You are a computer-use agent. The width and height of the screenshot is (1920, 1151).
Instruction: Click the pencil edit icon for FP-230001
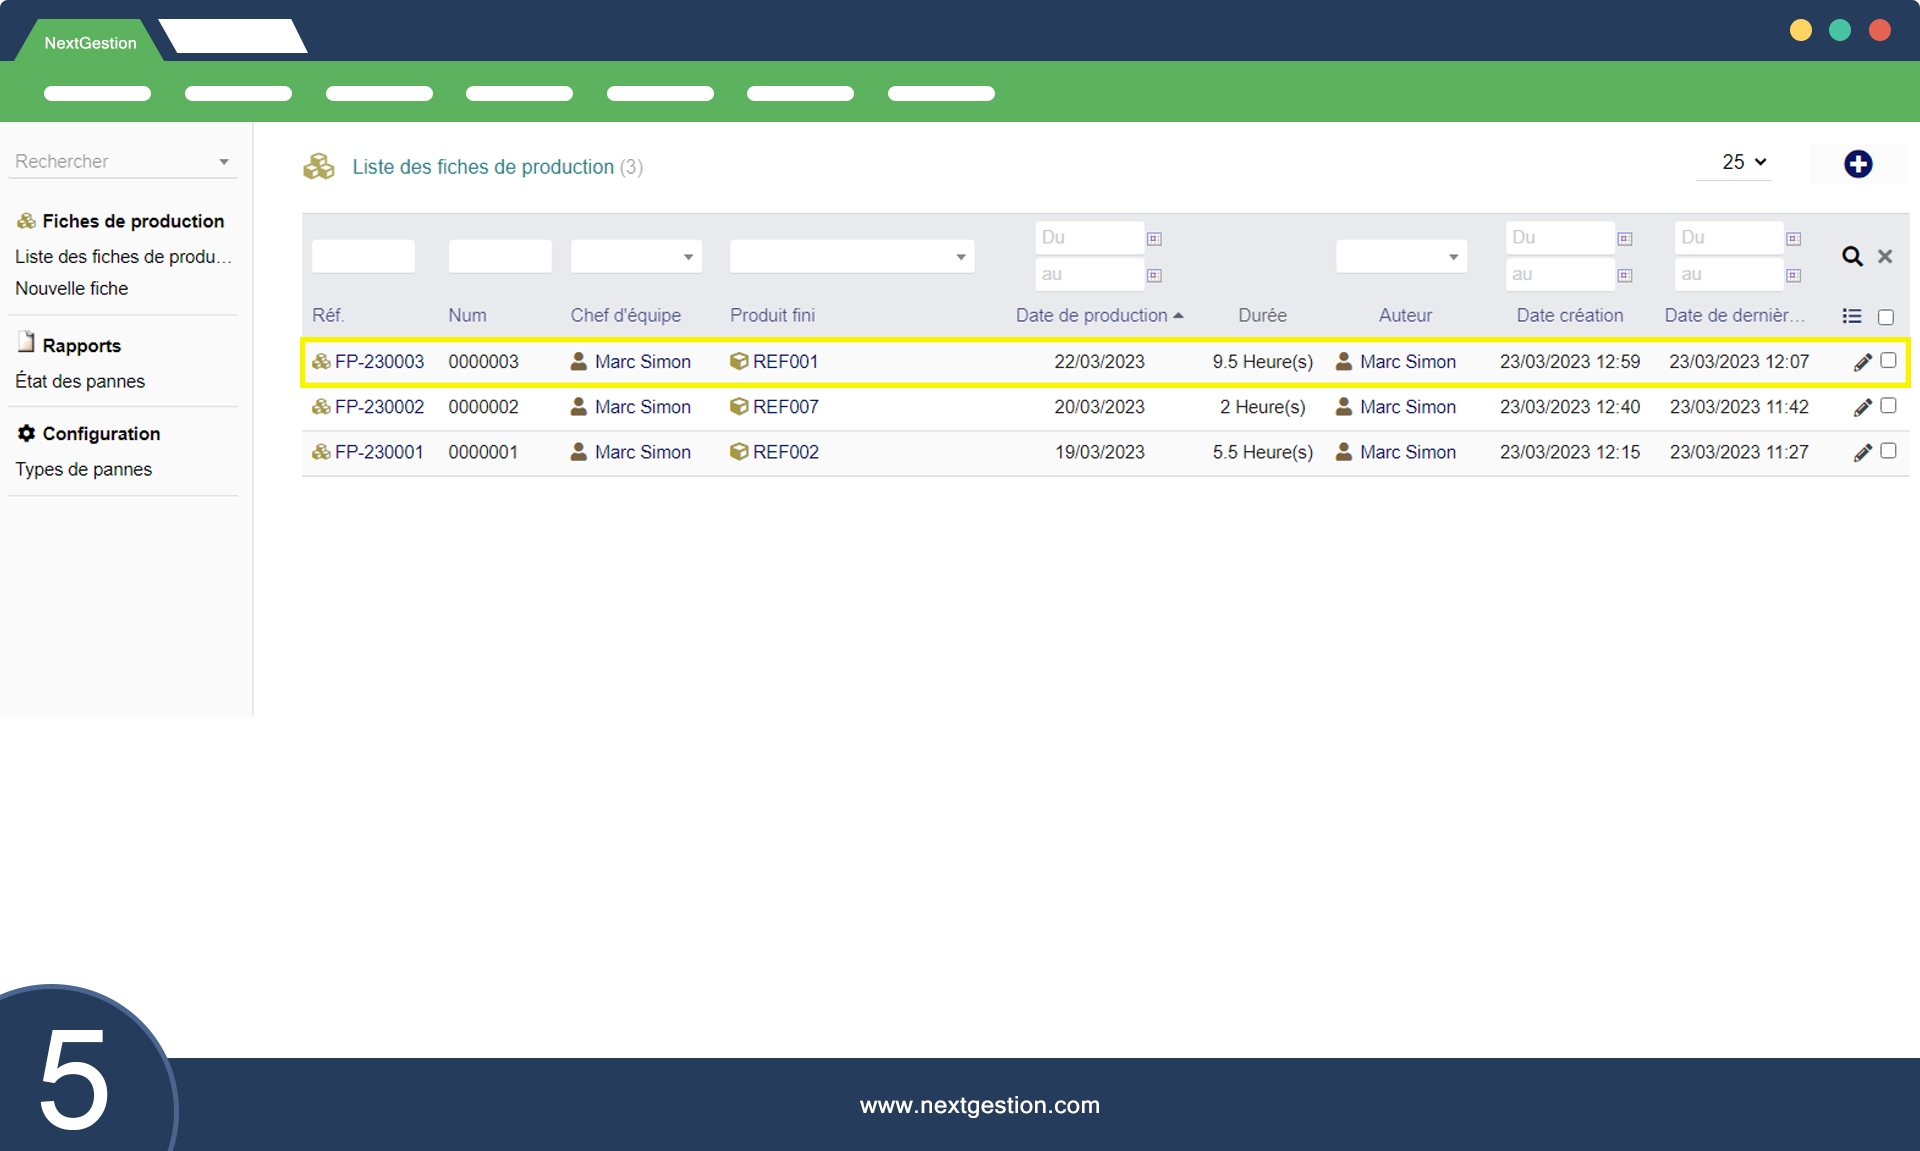[x=1862, y=452]
